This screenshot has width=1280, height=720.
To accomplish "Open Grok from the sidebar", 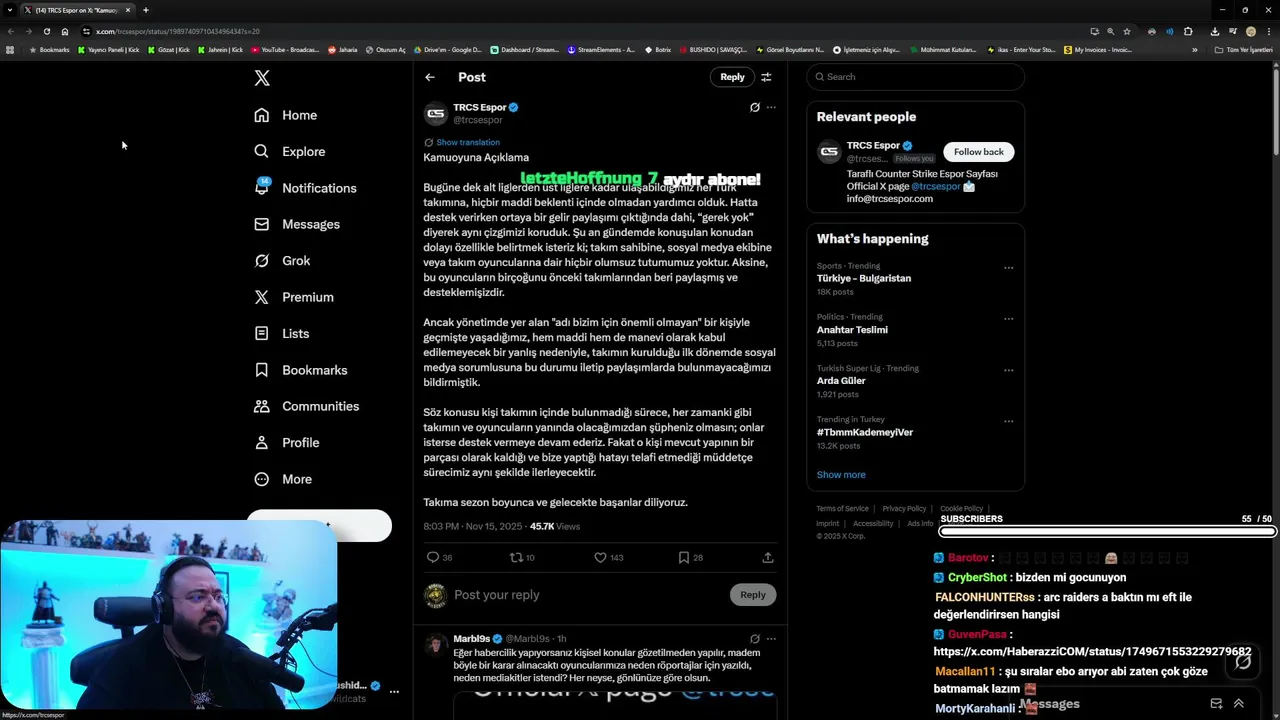I will pos(281,260).
